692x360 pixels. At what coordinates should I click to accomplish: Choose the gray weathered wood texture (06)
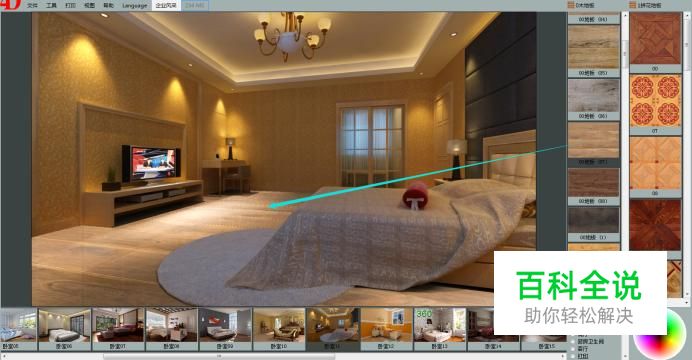[594, 96]
